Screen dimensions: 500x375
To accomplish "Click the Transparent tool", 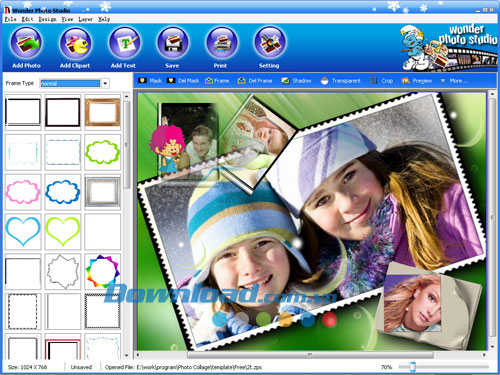I will (341, 81).
